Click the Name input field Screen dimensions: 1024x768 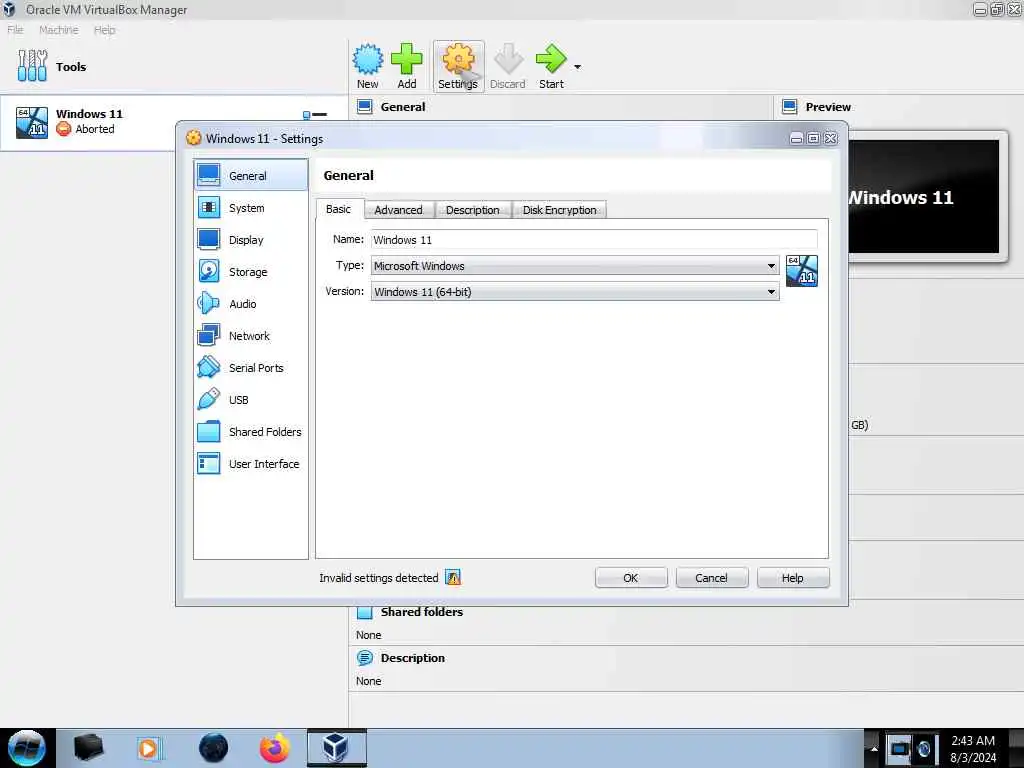594,240
